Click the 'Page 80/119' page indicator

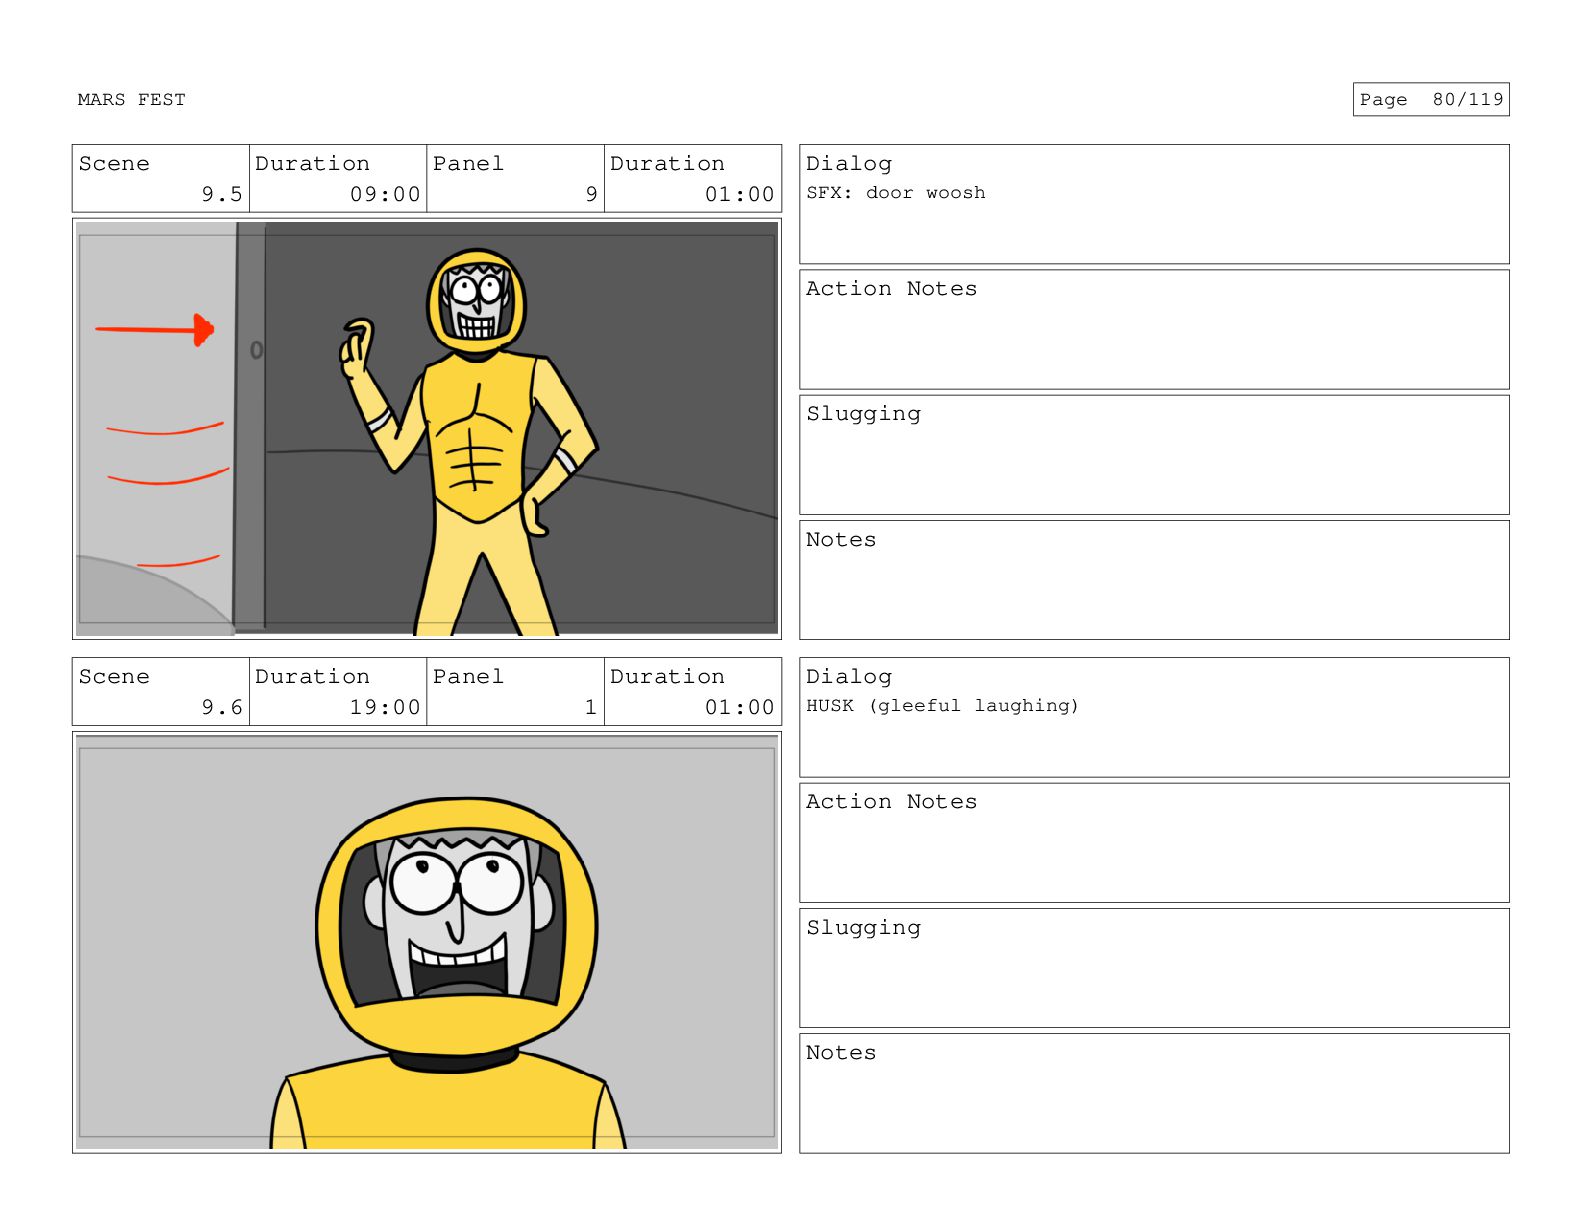[1430, 100]
